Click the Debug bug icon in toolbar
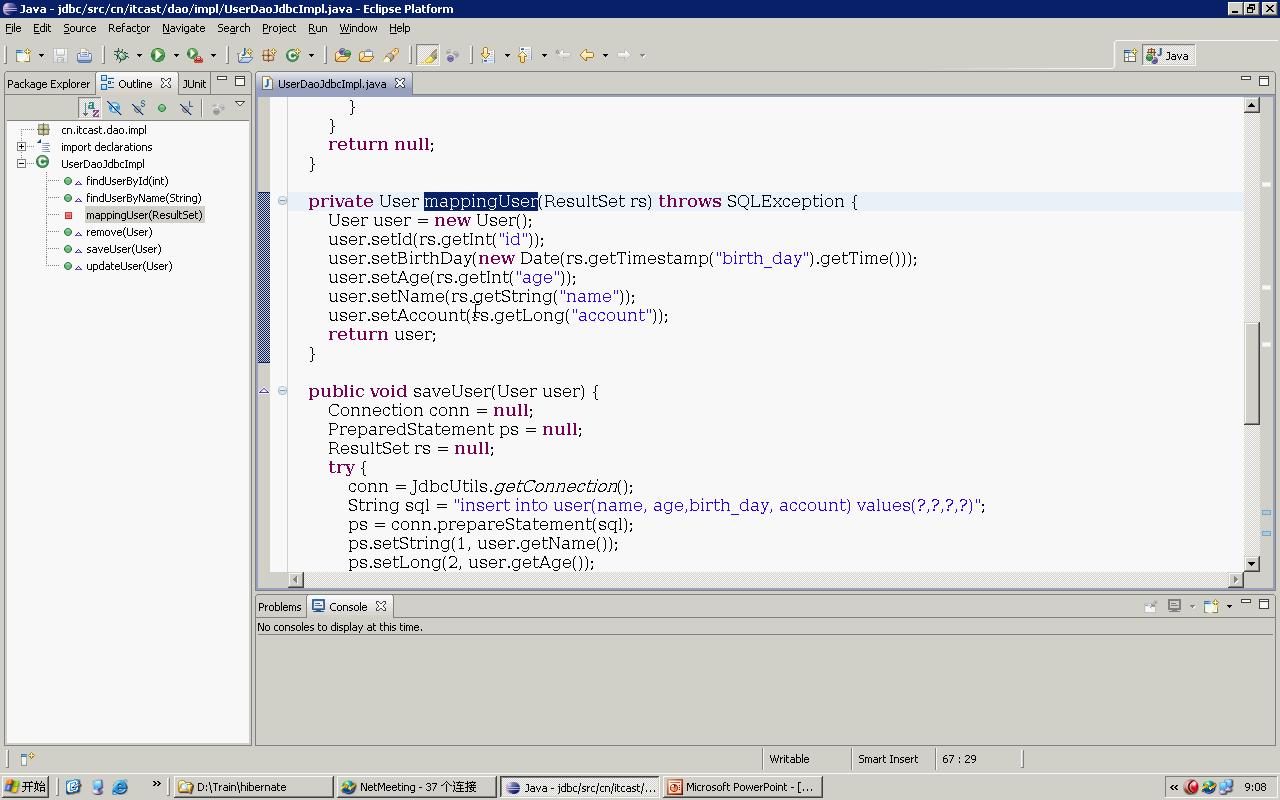 (121, 56)
